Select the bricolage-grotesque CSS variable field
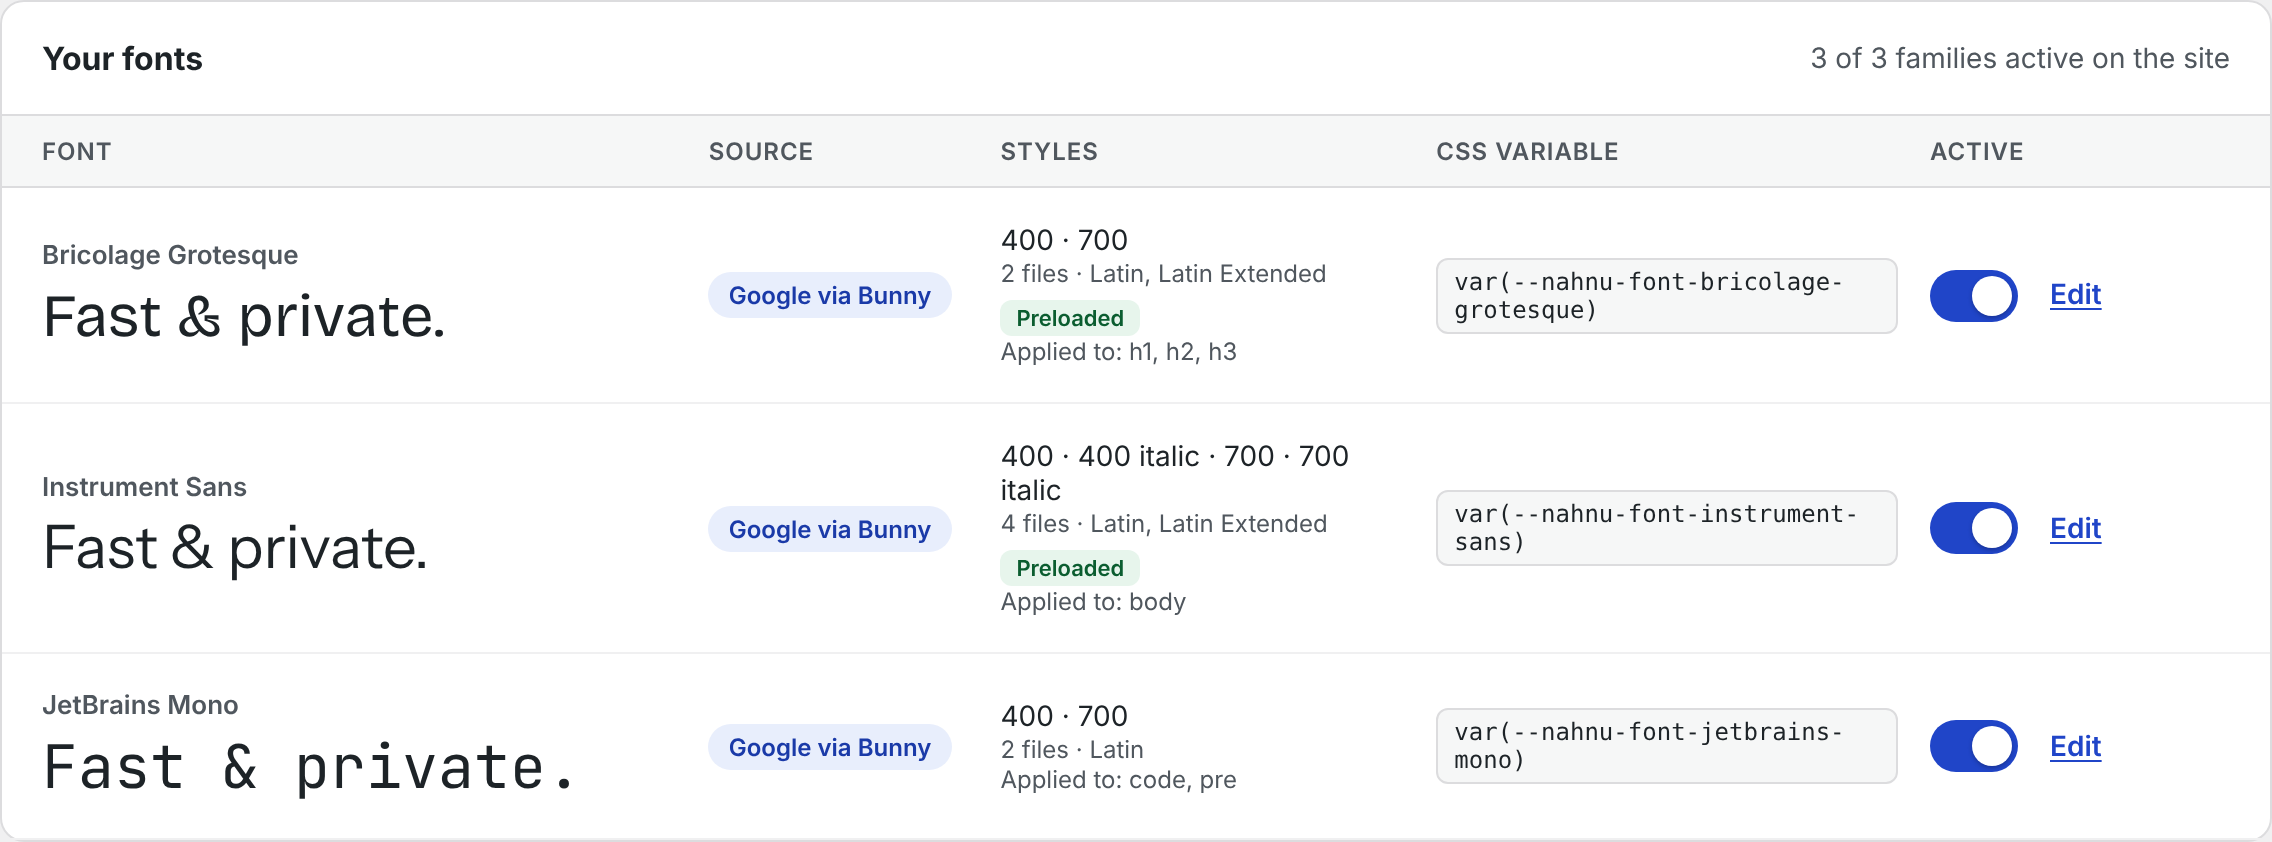The width and height of the screenshot is (2272, 842). point(1666,296)
